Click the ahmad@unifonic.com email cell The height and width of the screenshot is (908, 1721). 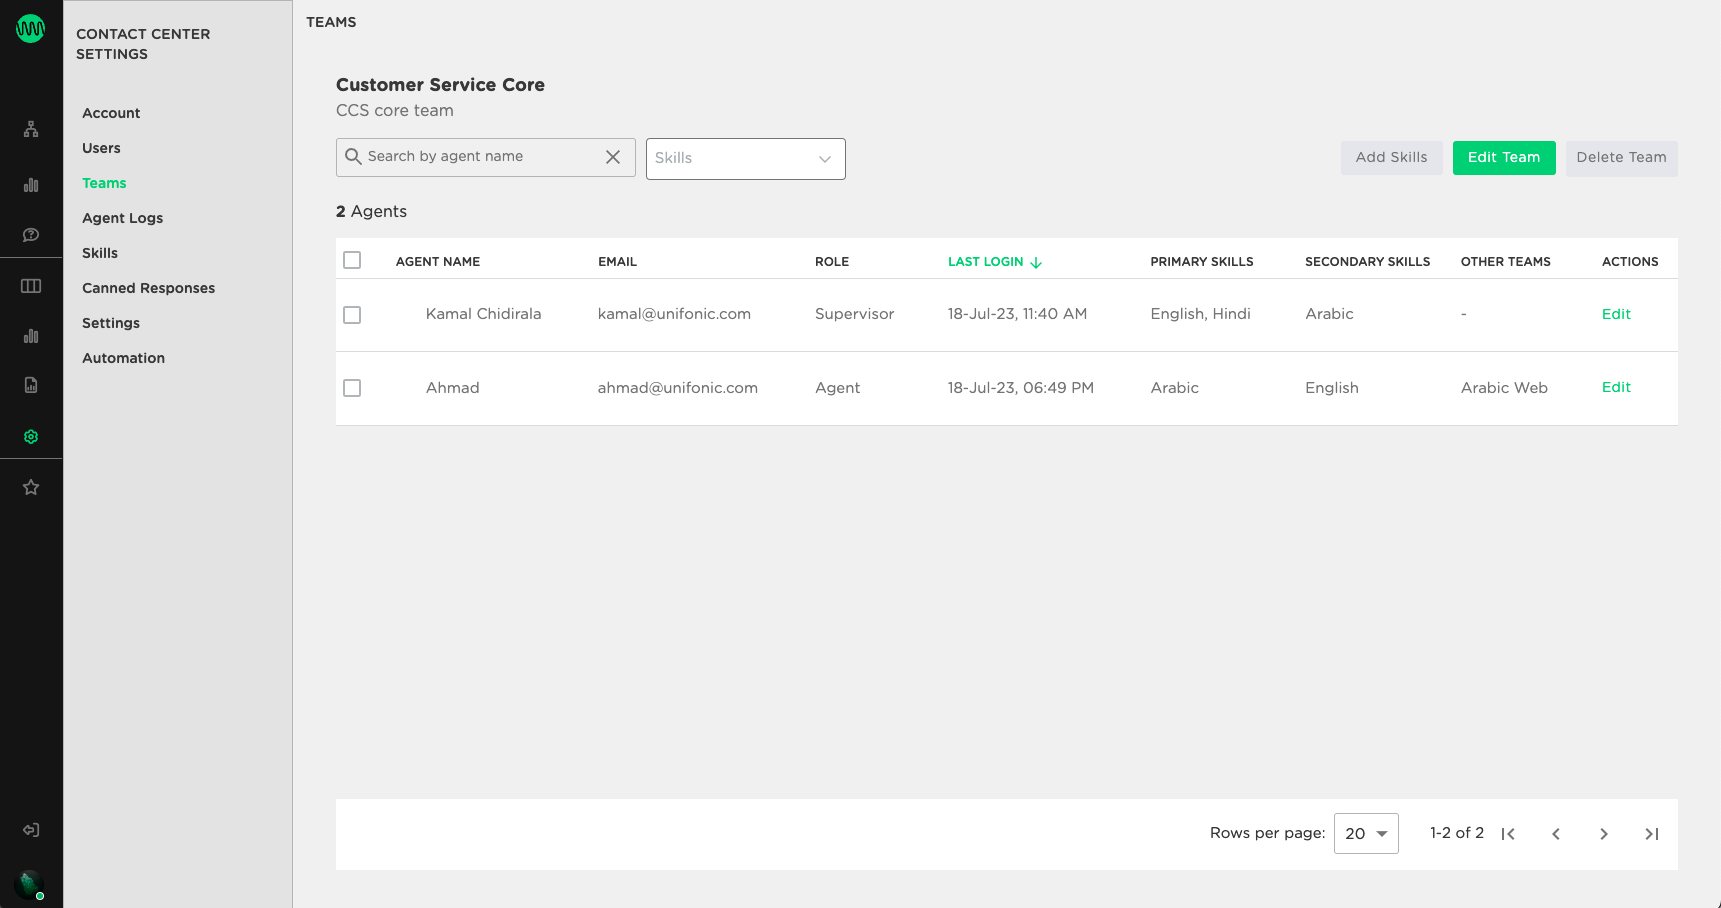pyautogui.click(x=678, y=388)
